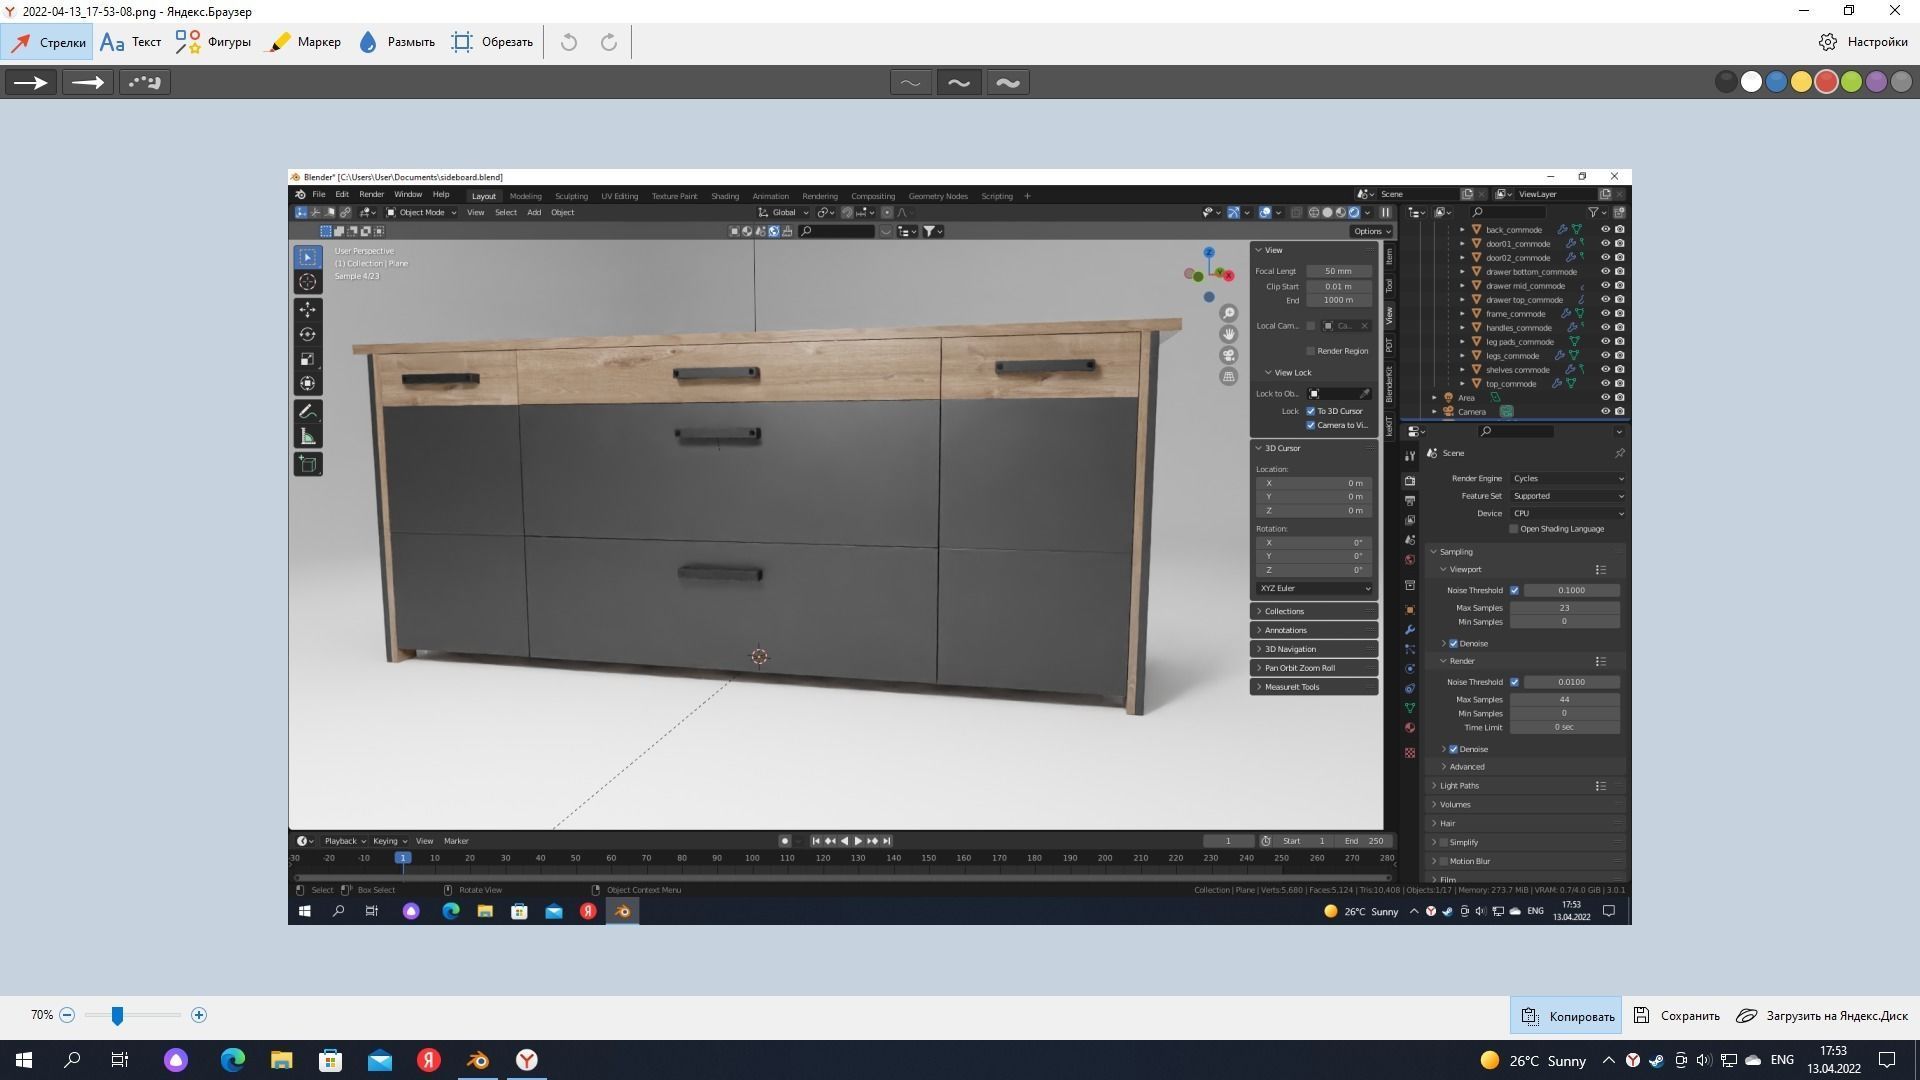This screenshot has width=1920, height=1080.
Task: Choose the thinnest line thickness
Action: 910,82
